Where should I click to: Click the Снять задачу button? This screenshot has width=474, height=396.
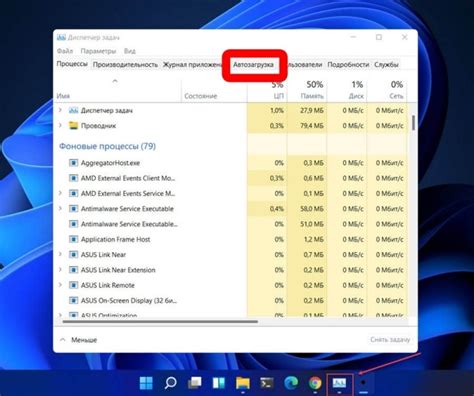[x=390, y=340]
